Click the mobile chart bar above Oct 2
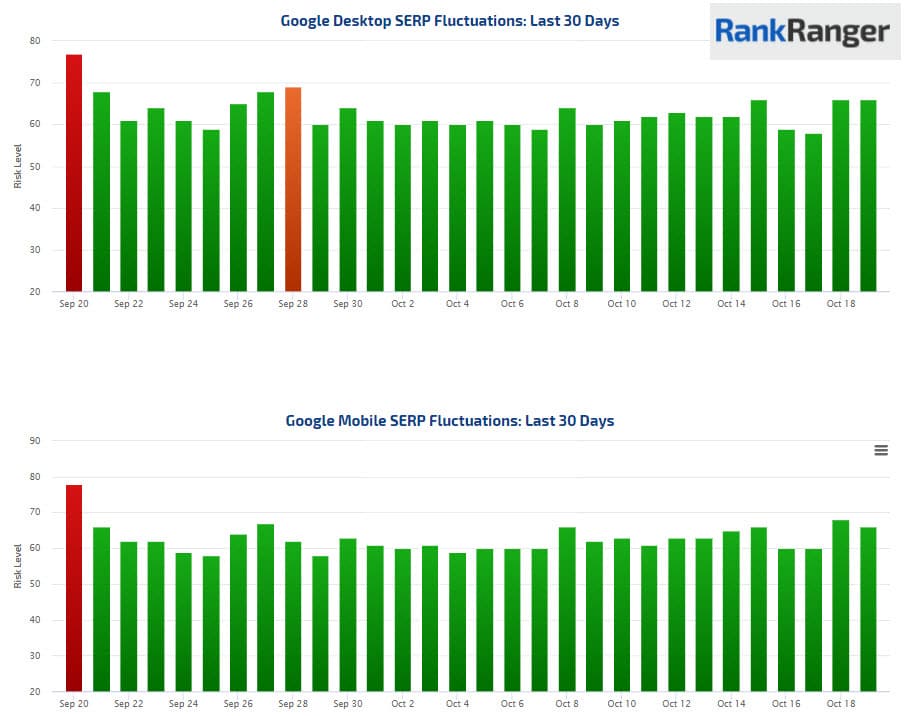The width and height of the screenshot is (904, 716). pos(402,620)
